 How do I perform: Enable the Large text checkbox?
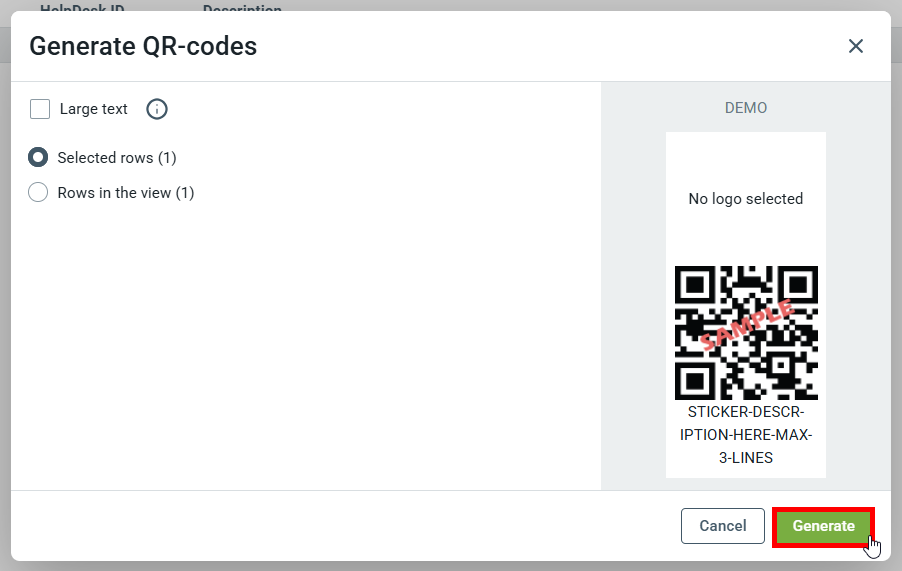(40, 109)
